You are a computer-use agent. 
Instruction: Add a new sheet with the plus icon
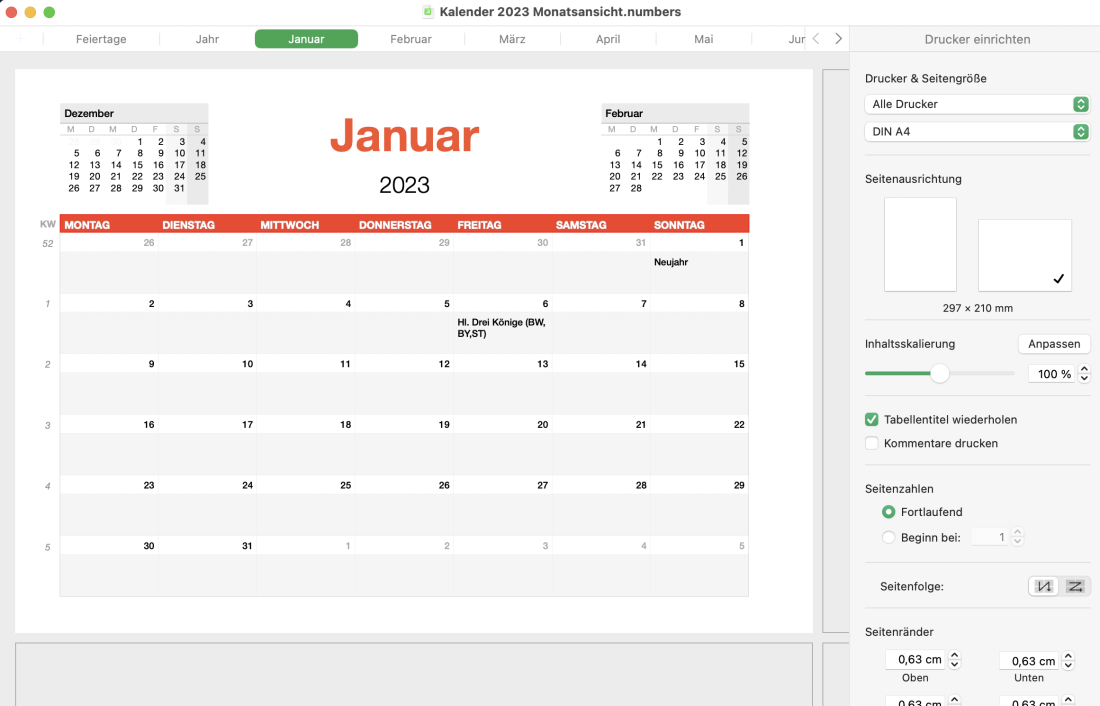pos(20,39)
